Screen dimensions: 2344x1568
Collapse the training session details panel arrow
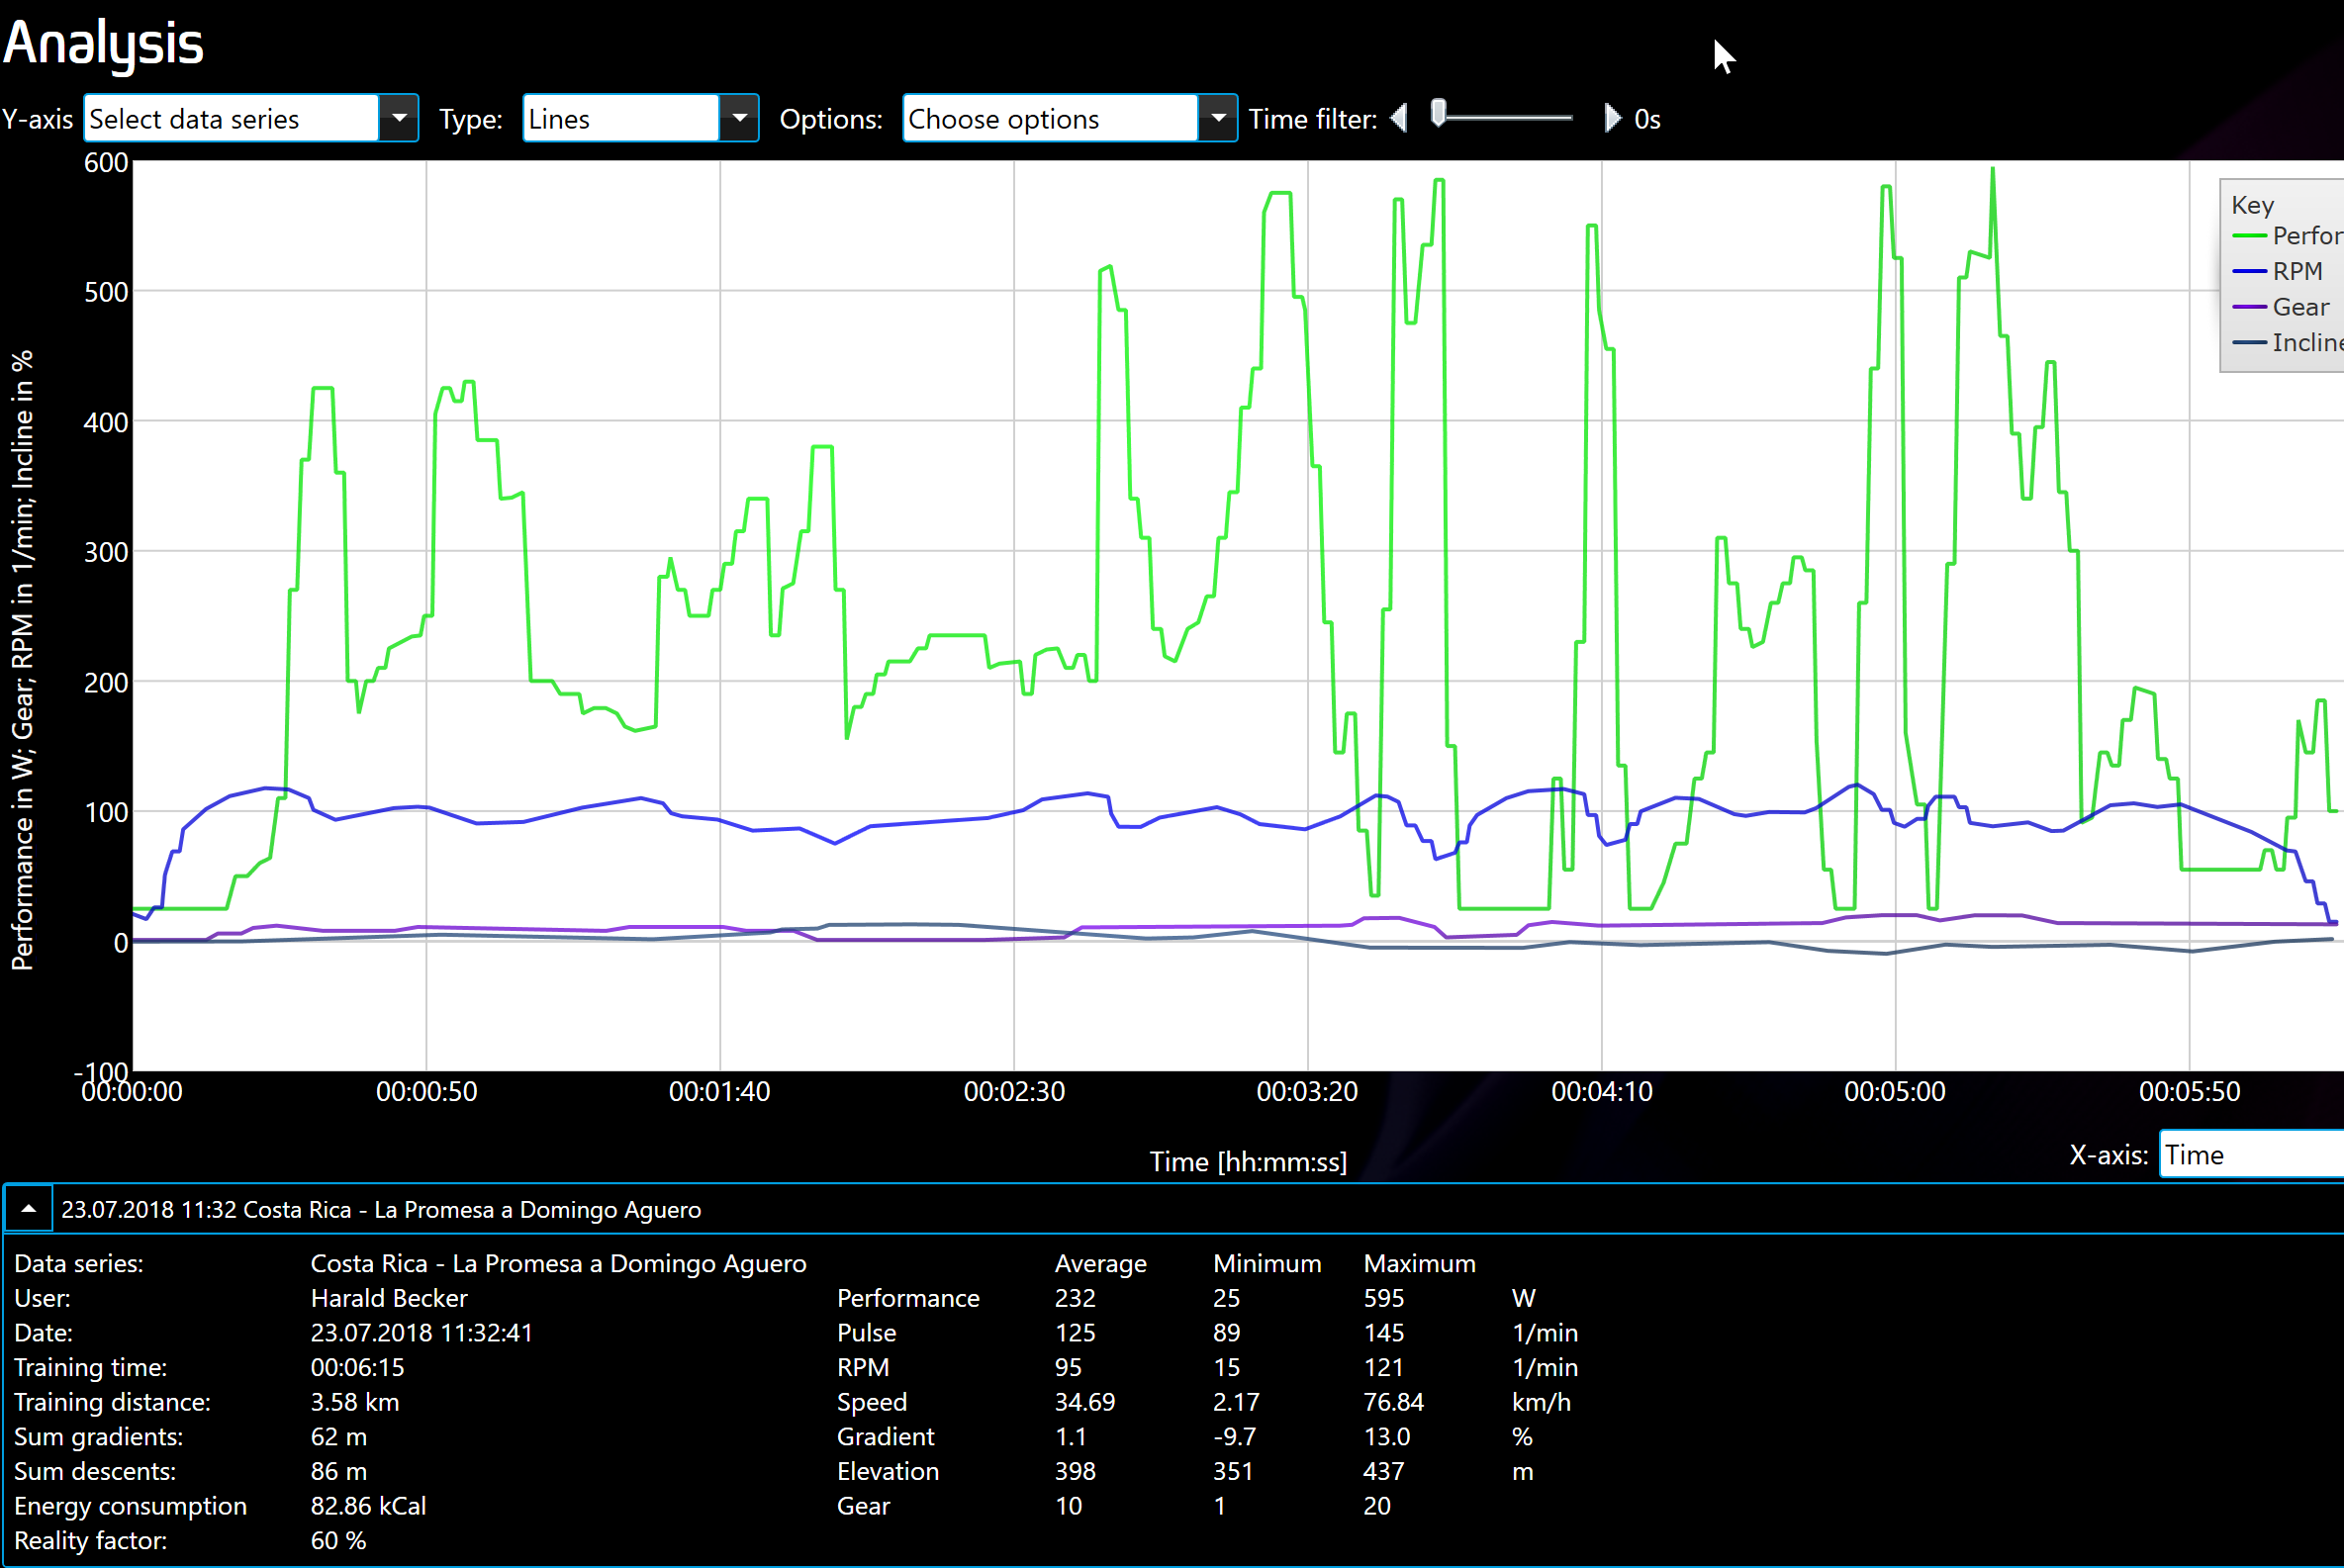pos(29,1209)
